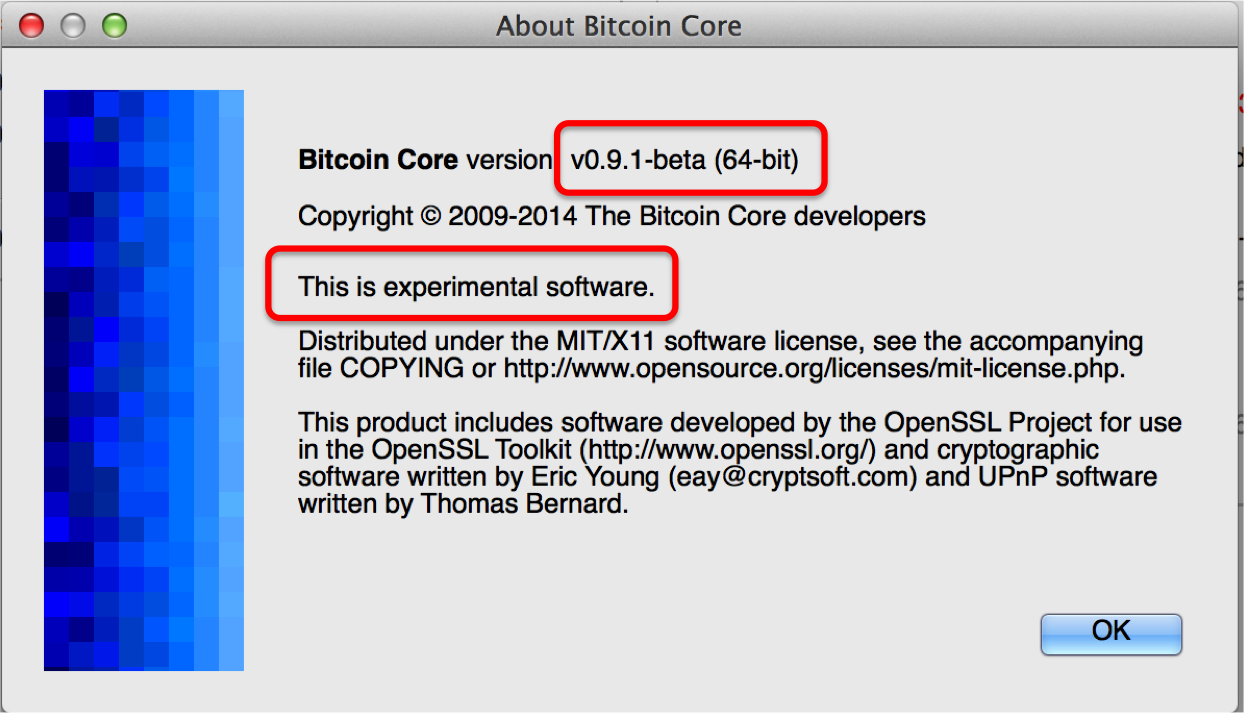Open the opensource.org mit-license.php link
1244x713 pixels.
[814, 368]
